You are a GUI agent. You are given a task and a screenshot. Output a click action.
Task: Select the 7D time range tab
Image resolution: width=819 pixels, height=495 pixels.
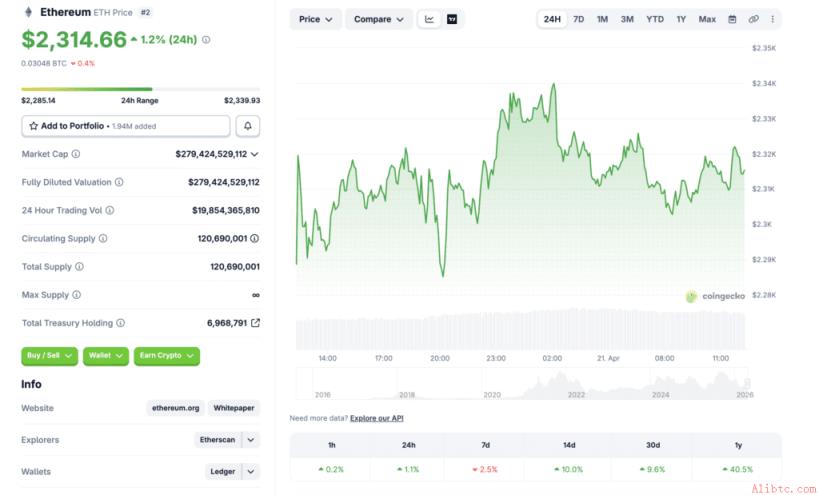click(x=578, y=19)
